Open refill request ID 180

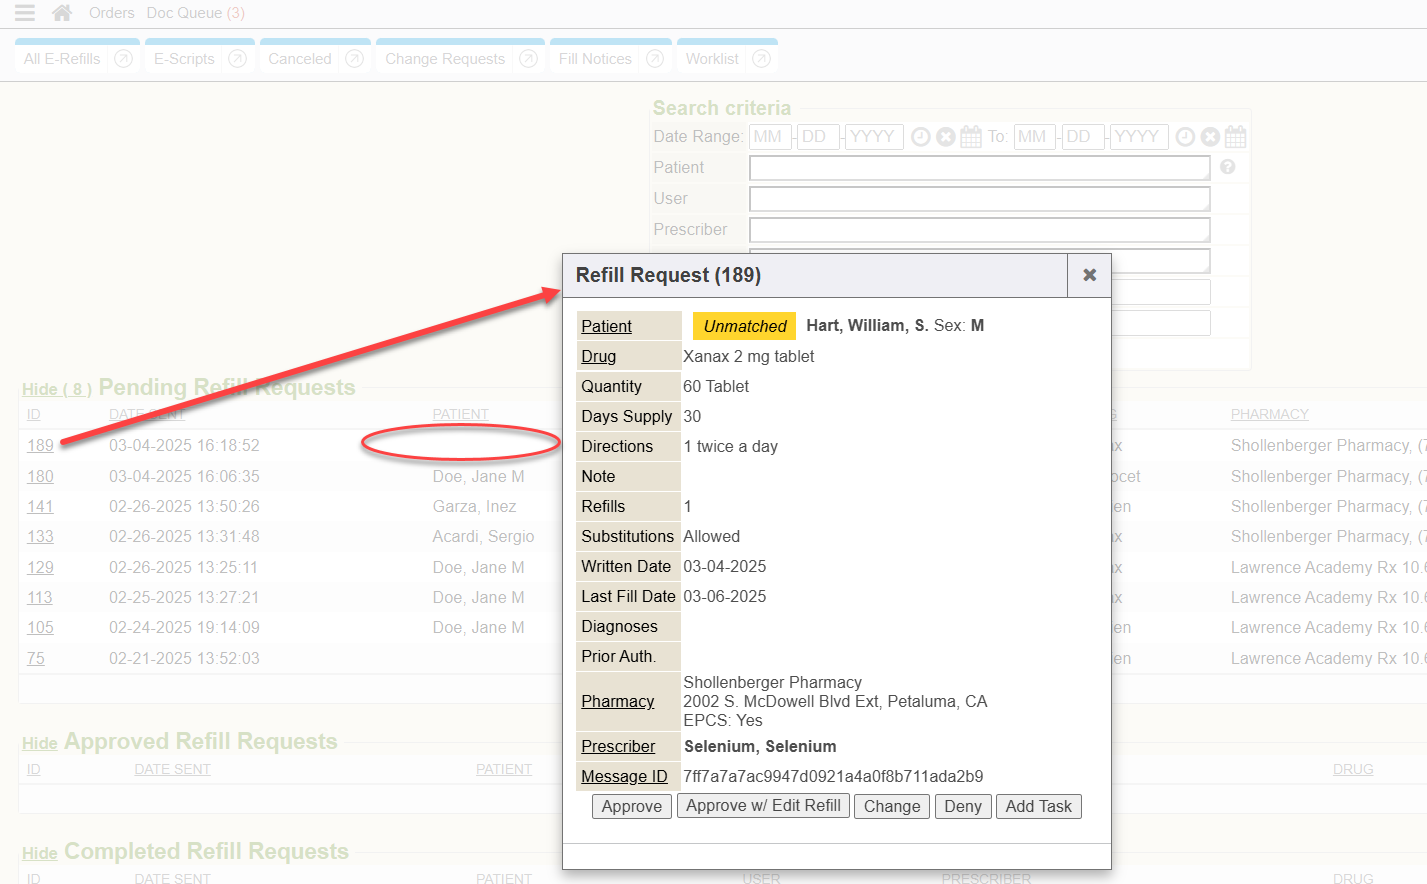click(x=40, y=476)
